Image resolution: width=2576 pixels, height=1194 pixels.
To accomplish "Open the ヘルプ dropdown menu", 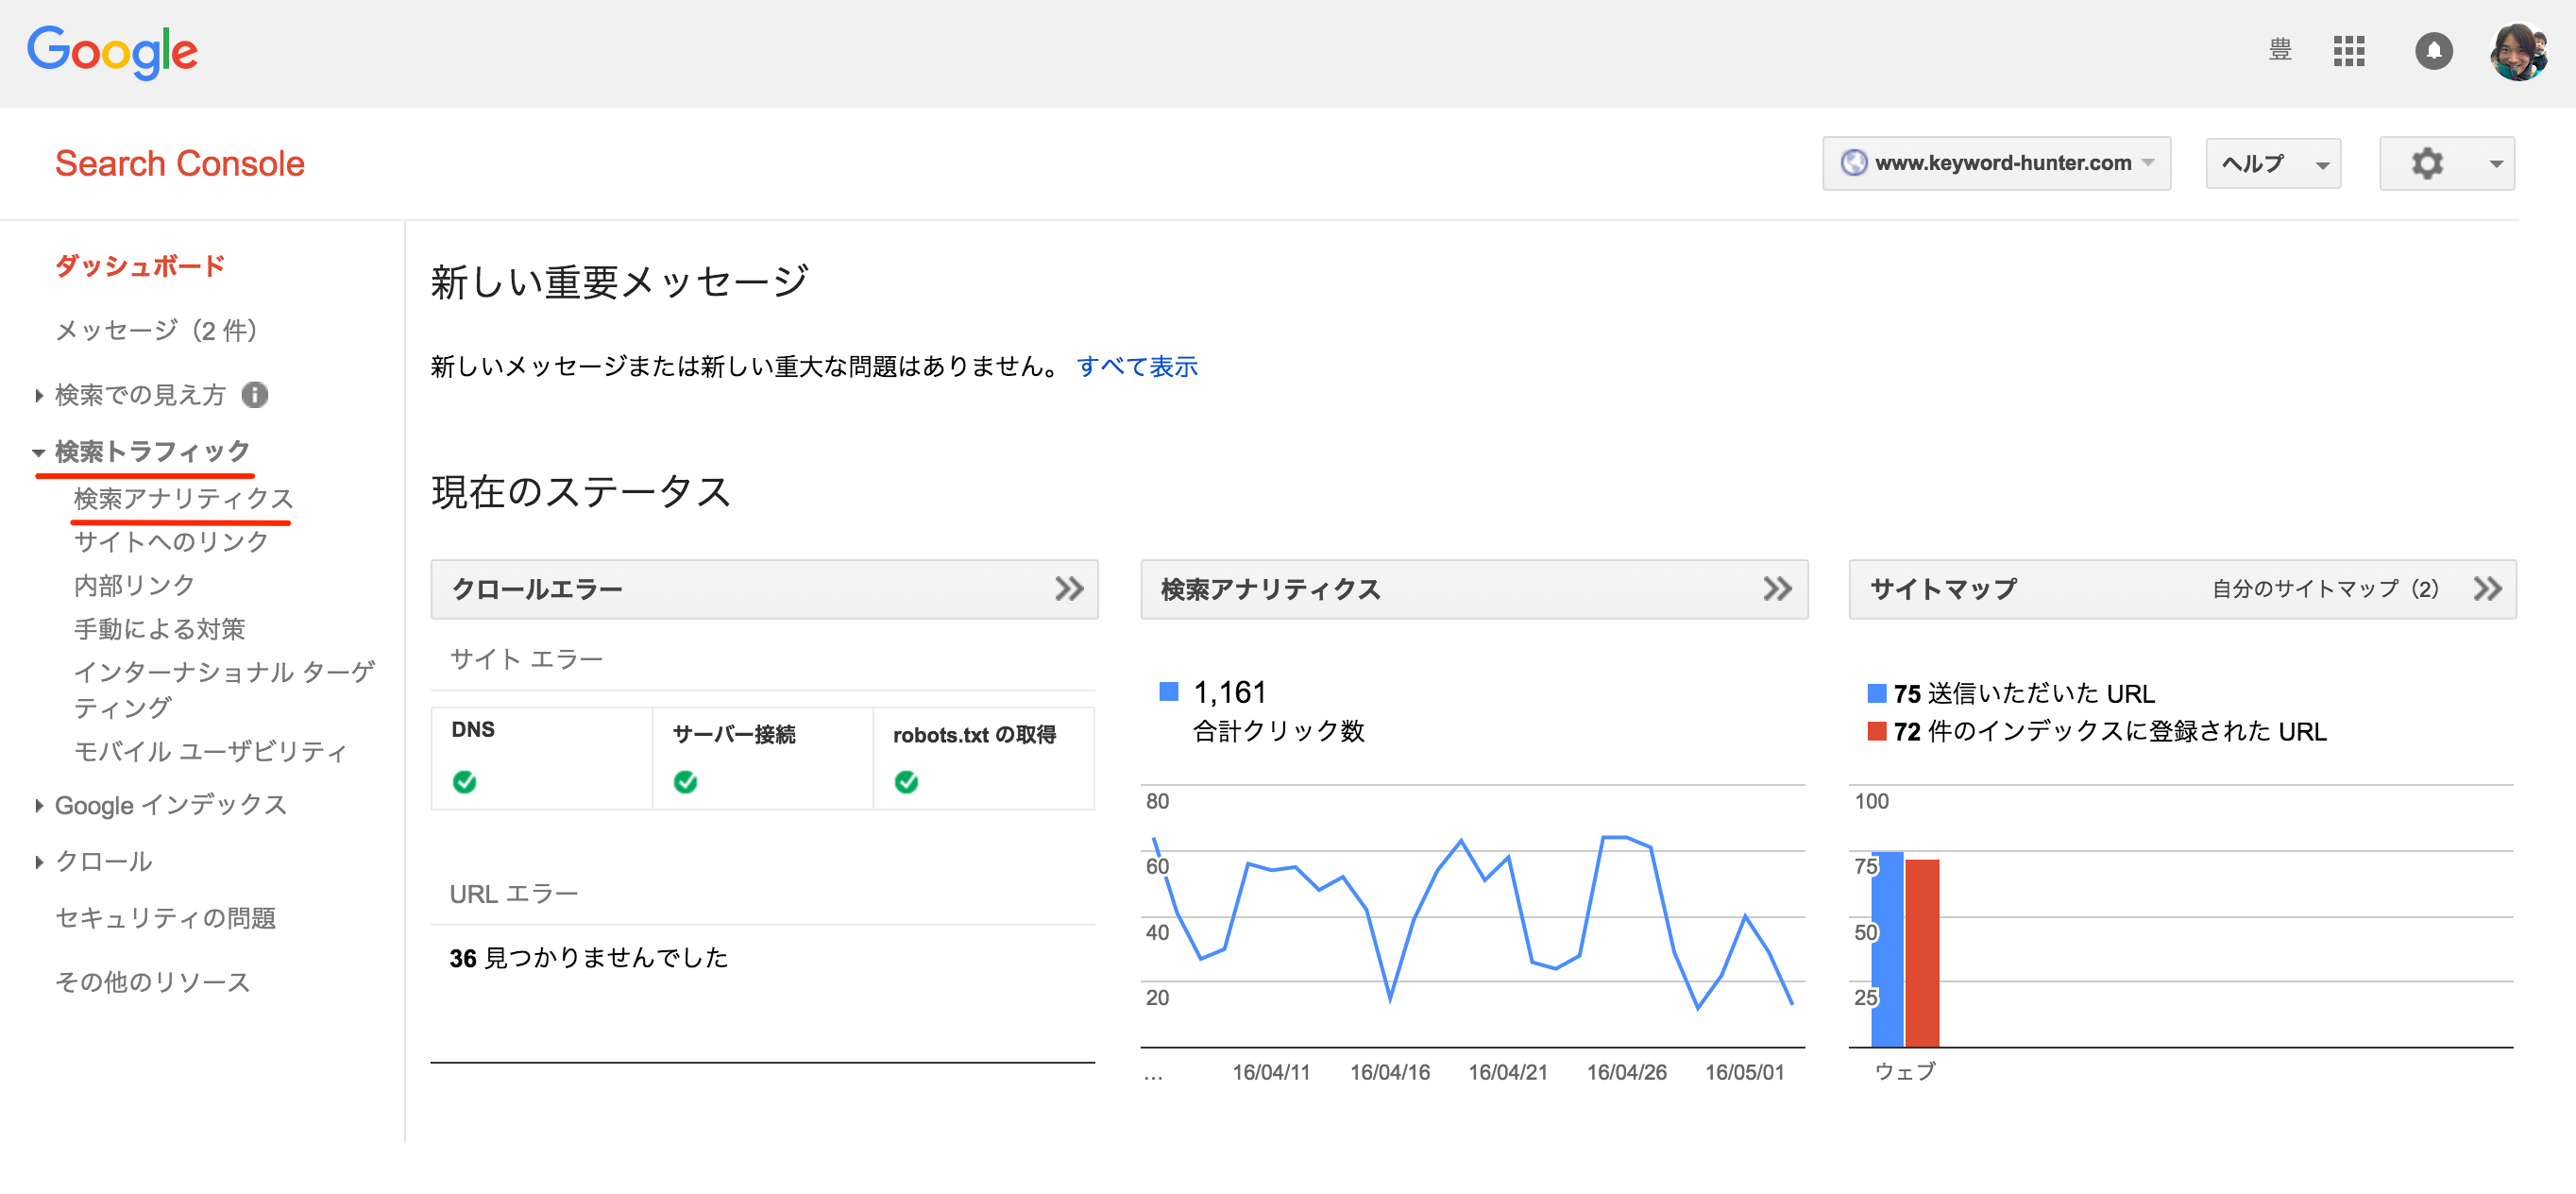I will 2272,163.
